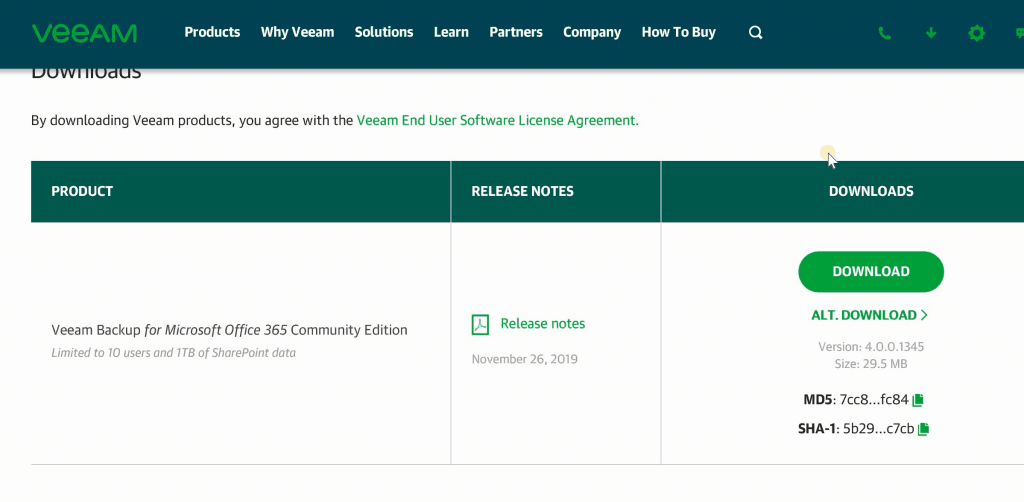Click the Size: 29.5 MB text
Screen dimensions: 1024x502
871,364
